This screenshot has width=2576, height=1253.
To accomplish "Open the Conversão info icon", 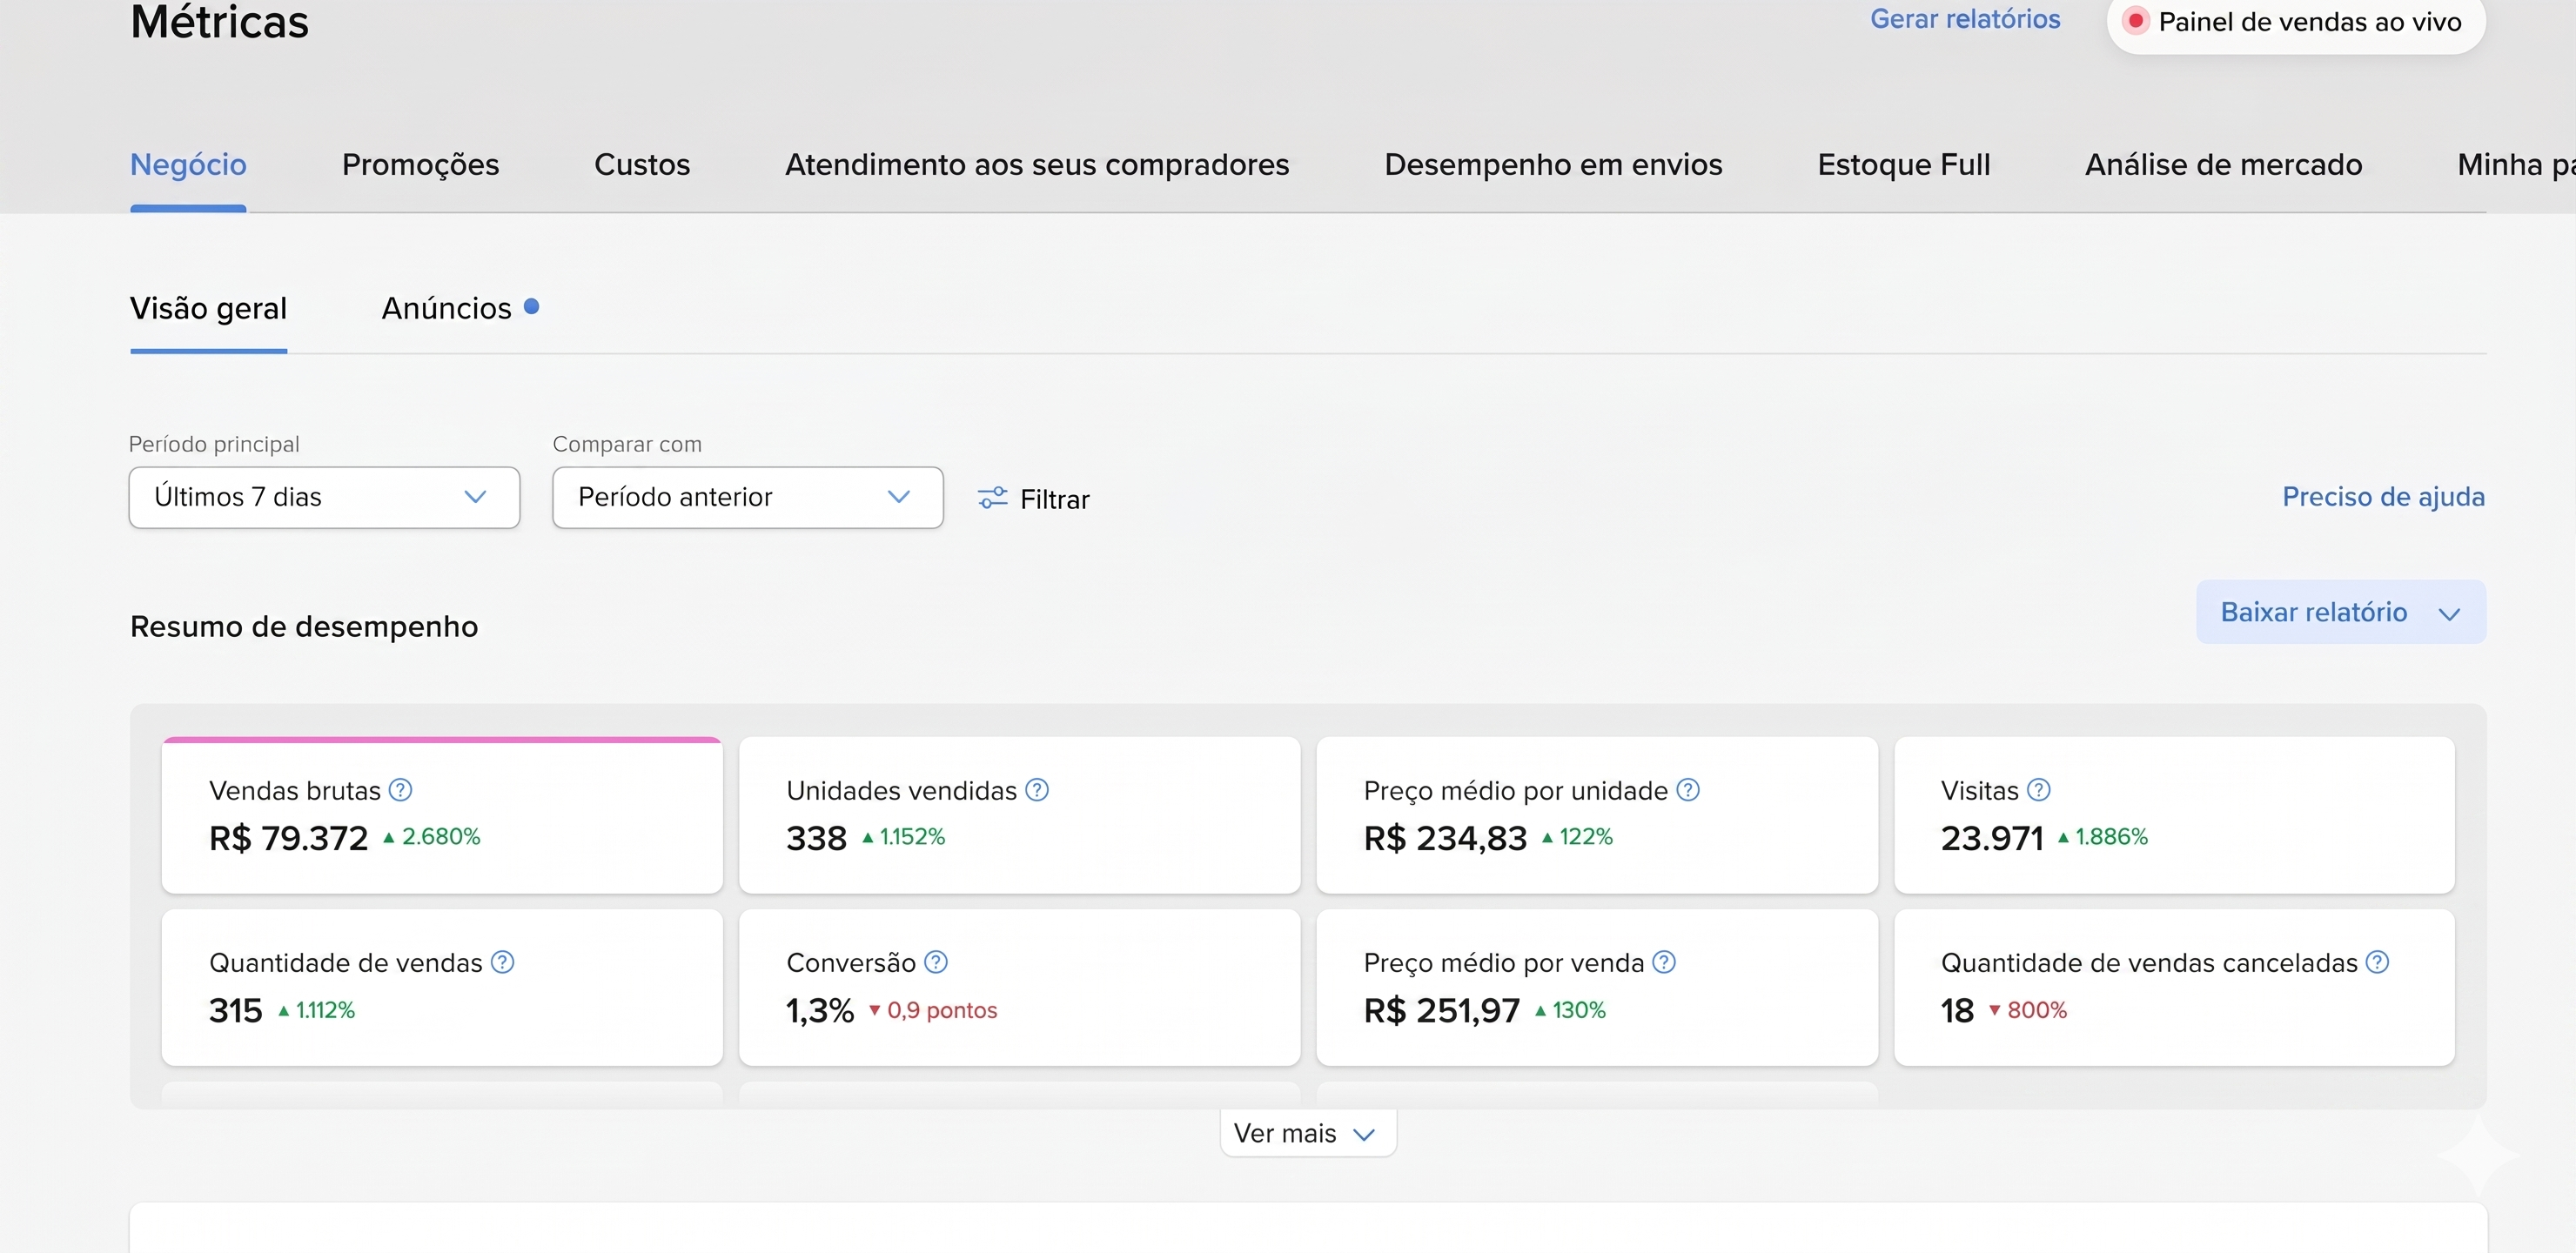I will point(936,962).
